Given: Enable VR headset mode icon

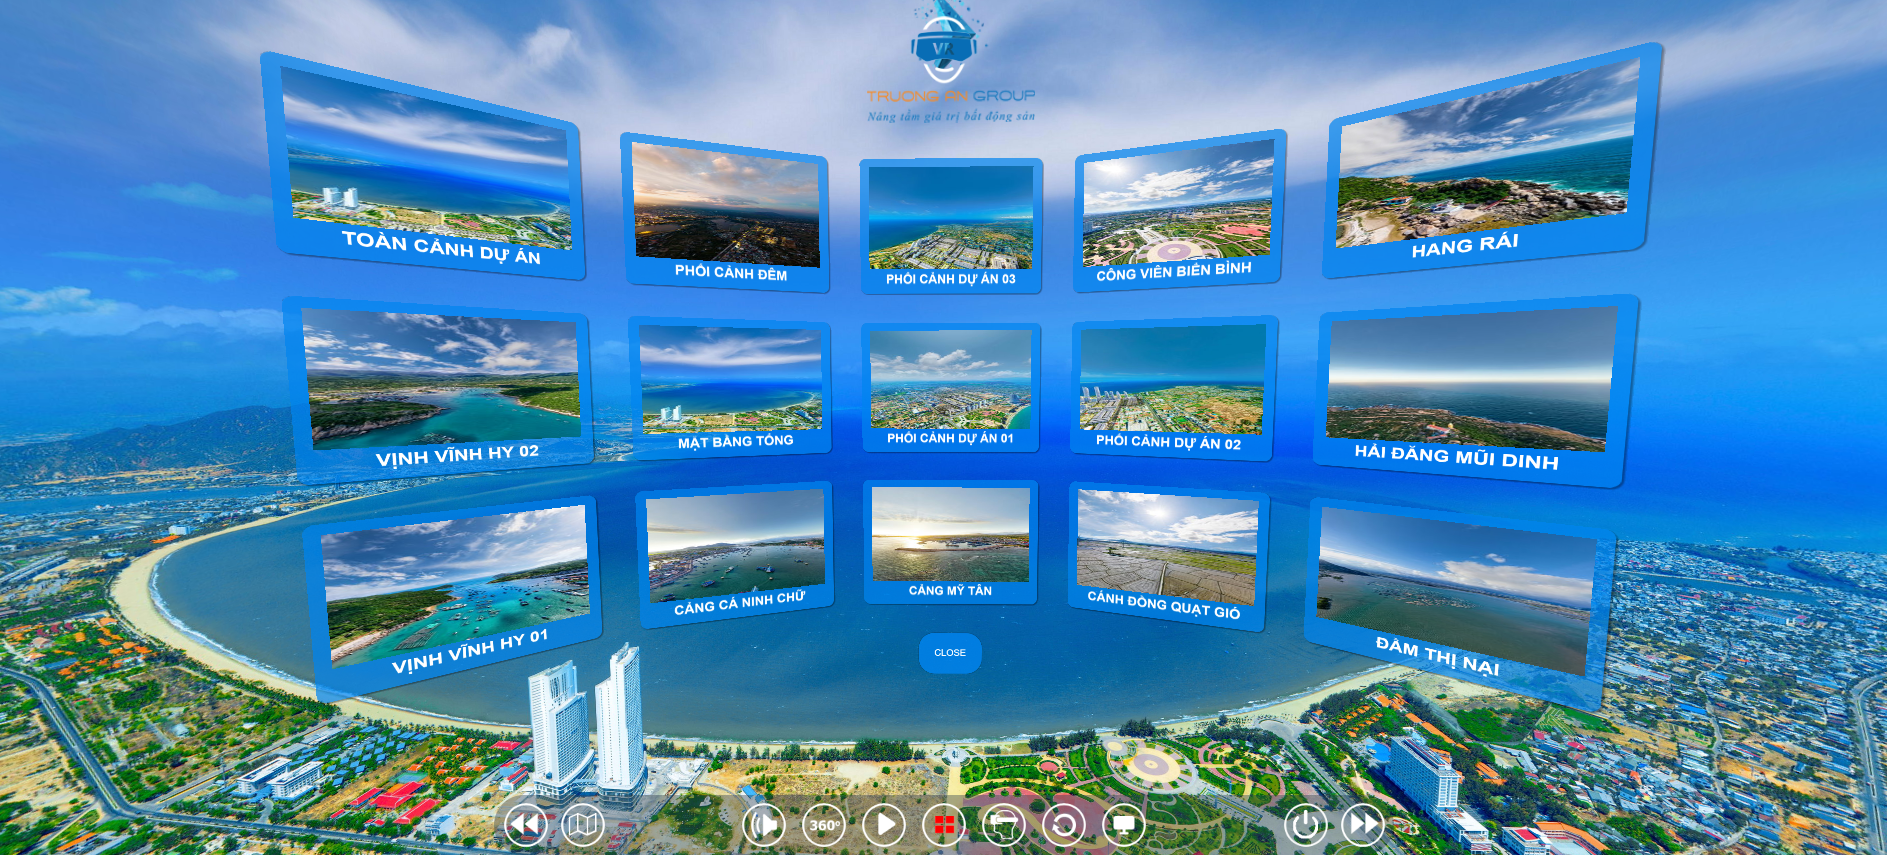Looking at the screenshot, I should click(1004, 825).
